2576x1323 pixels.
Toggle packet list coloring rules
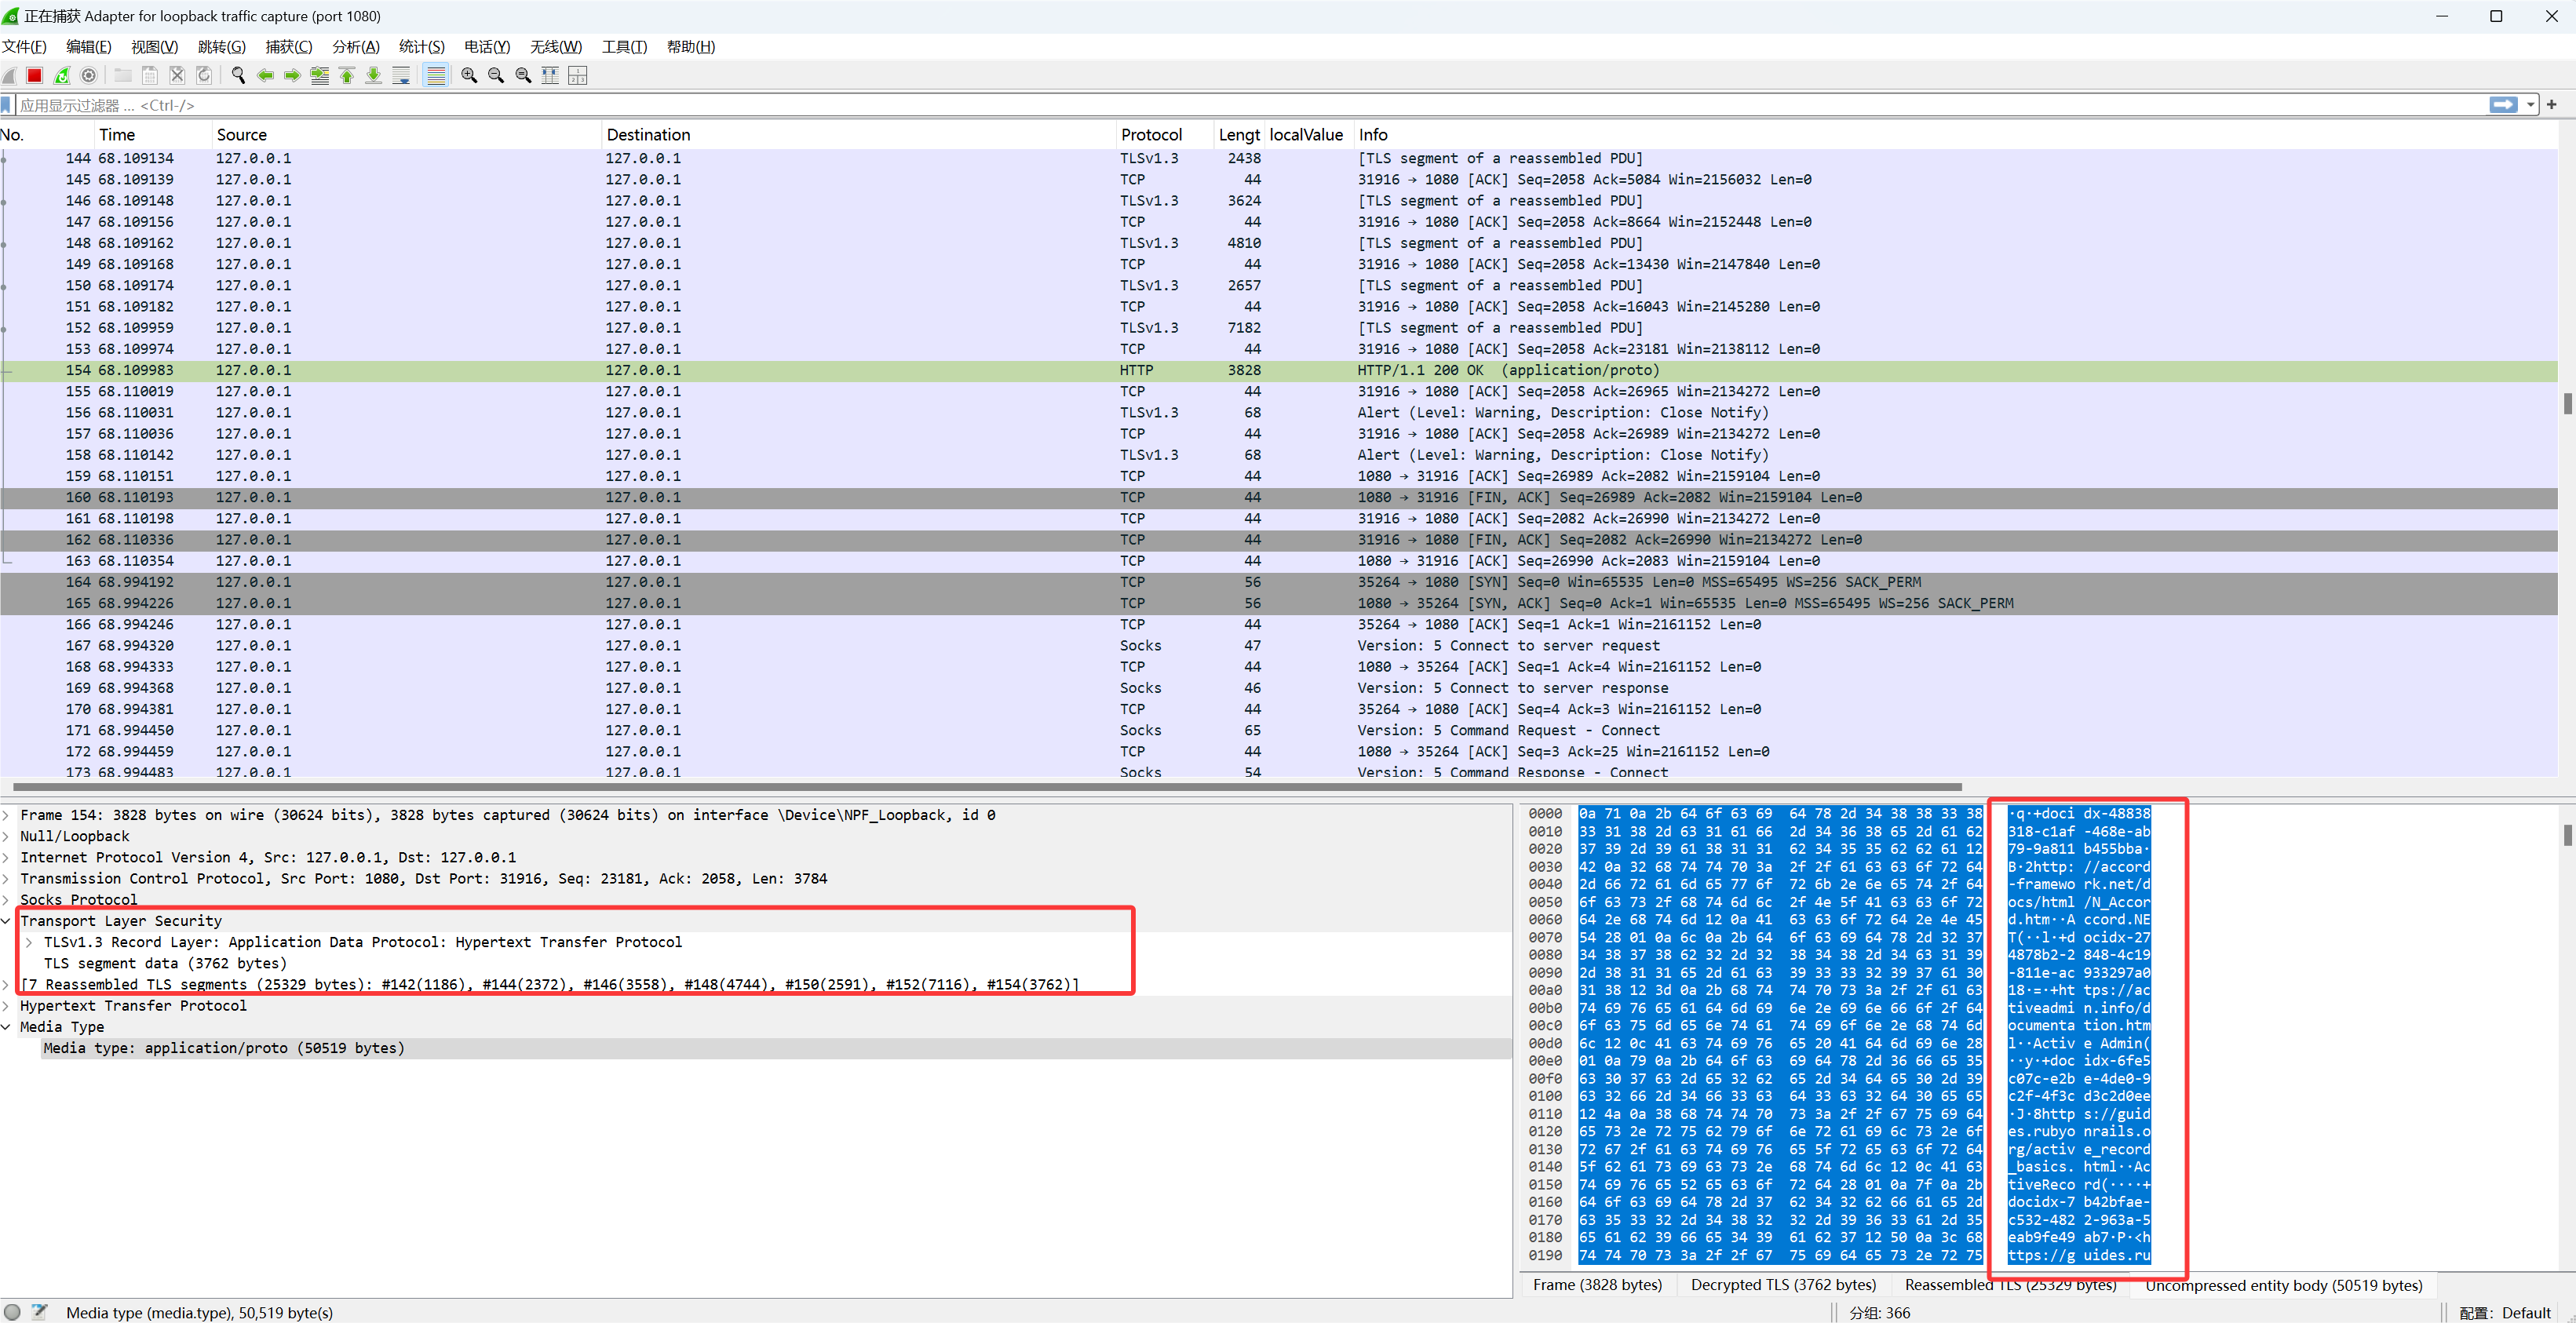[436, 75]
